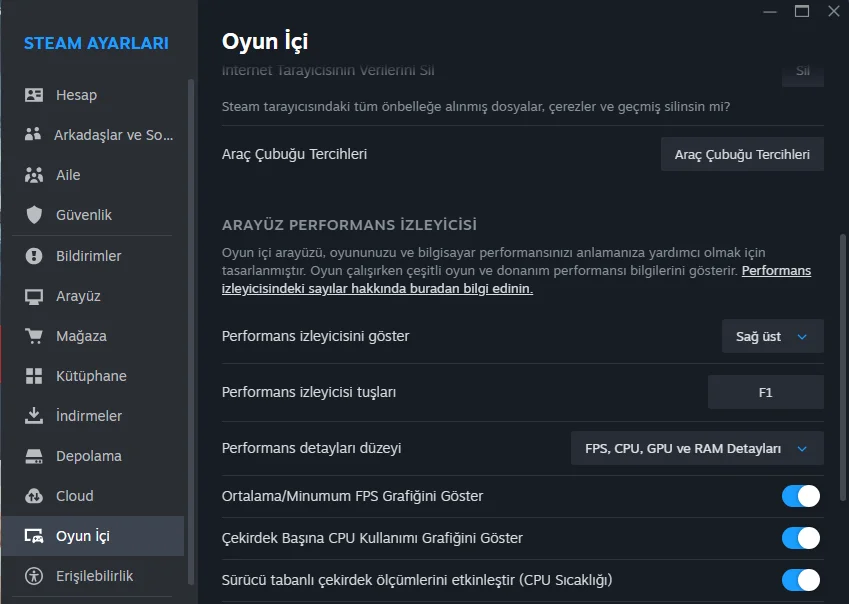Click the main panel vertical scrollbar
Screen dimensions: 849x604
[x=843, y=368]
